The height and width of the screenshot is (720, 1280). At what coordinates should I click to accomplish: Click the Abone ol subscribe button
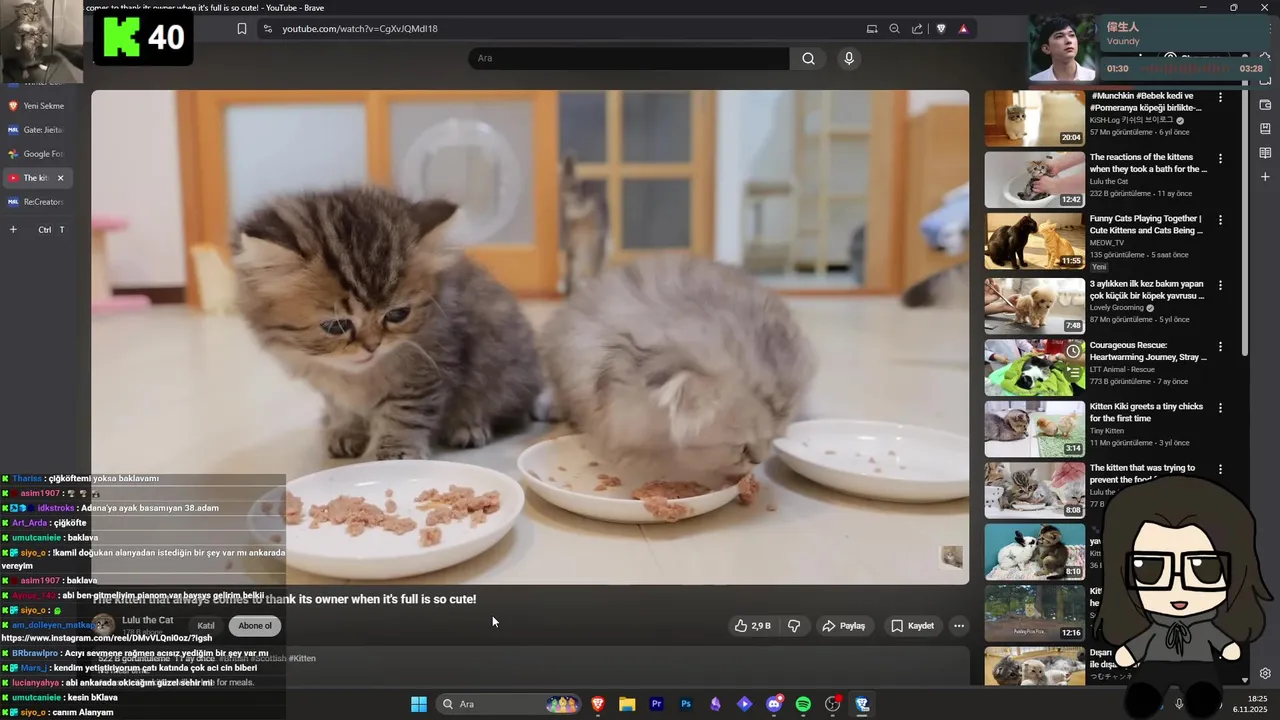coord(254,626)
